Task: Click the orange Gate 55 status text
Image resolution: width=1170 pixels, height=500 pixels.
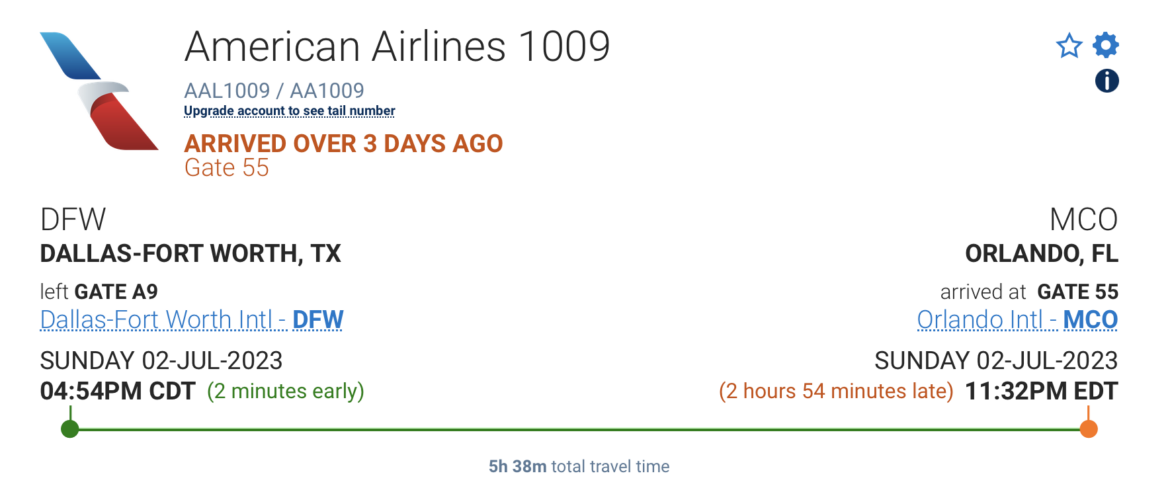Action: (x=227, y=168)
